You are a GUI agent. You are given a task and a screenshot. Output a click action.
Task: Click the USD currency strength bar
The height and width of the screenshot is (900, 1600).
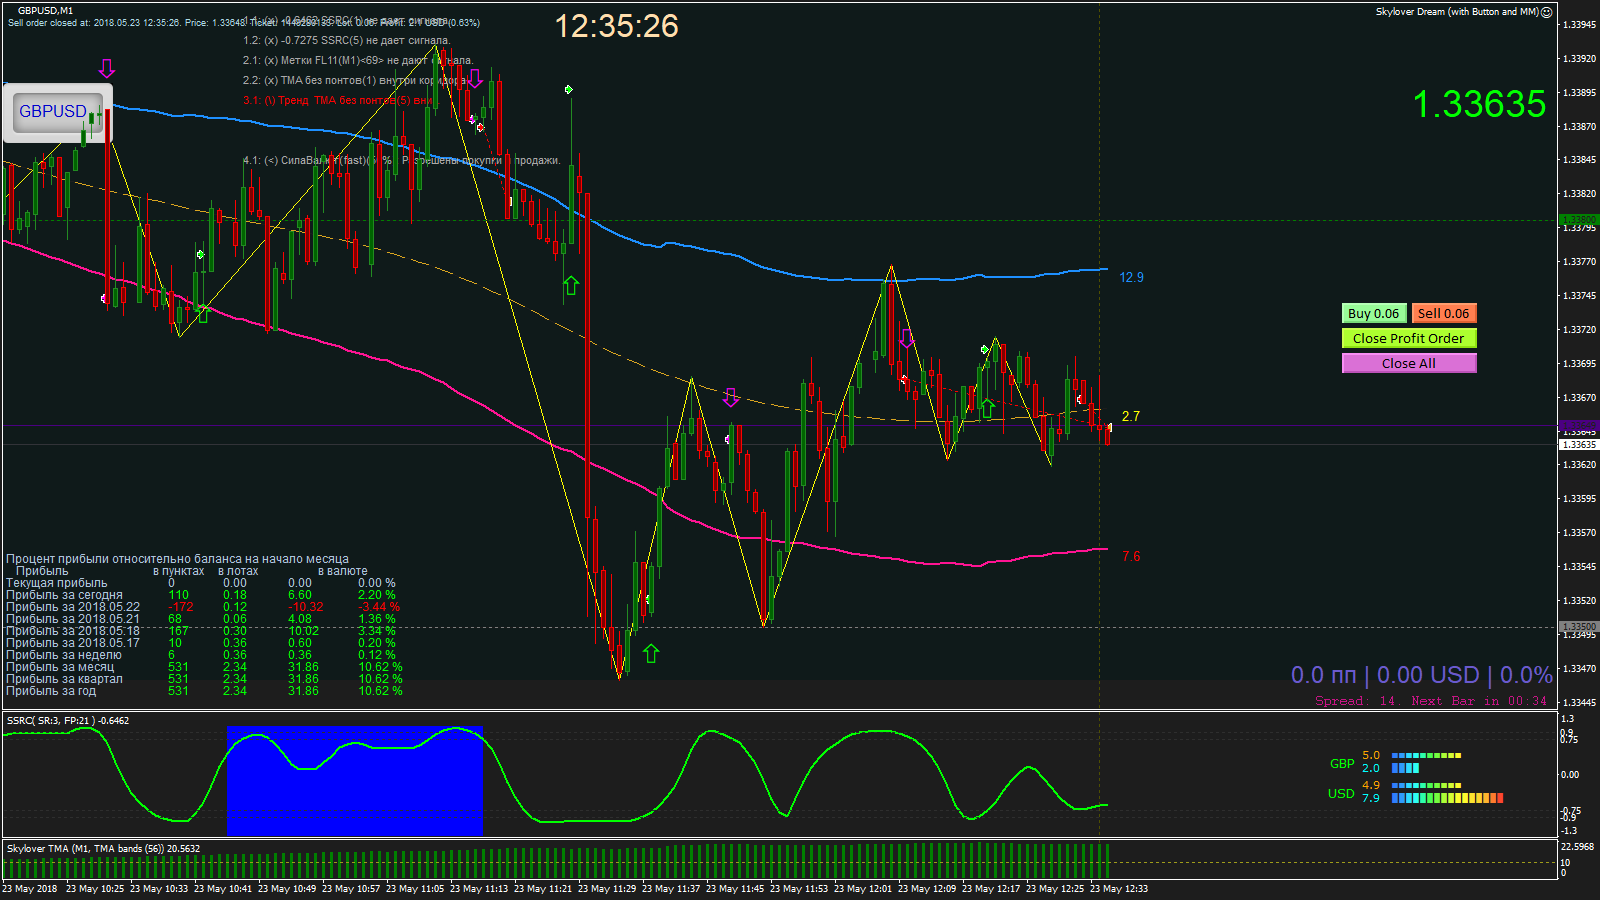(x=1447, y=792)
